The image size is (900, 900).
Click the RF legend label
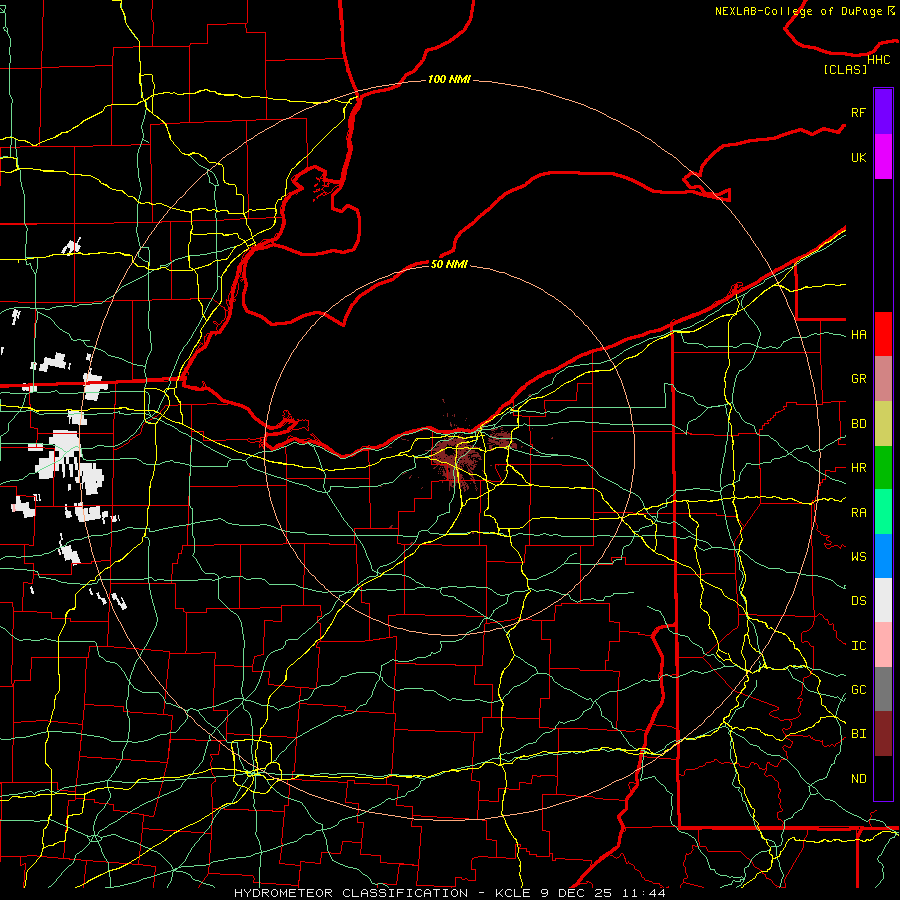tap(858, 112)
